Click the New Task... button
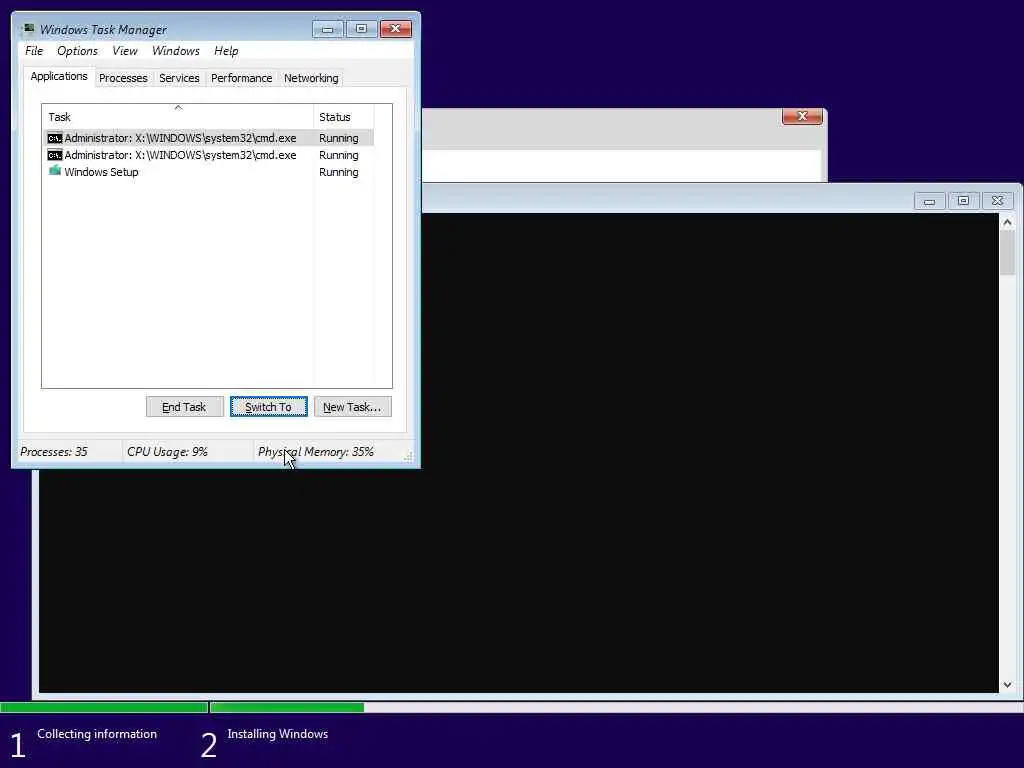 pos(353,407)
